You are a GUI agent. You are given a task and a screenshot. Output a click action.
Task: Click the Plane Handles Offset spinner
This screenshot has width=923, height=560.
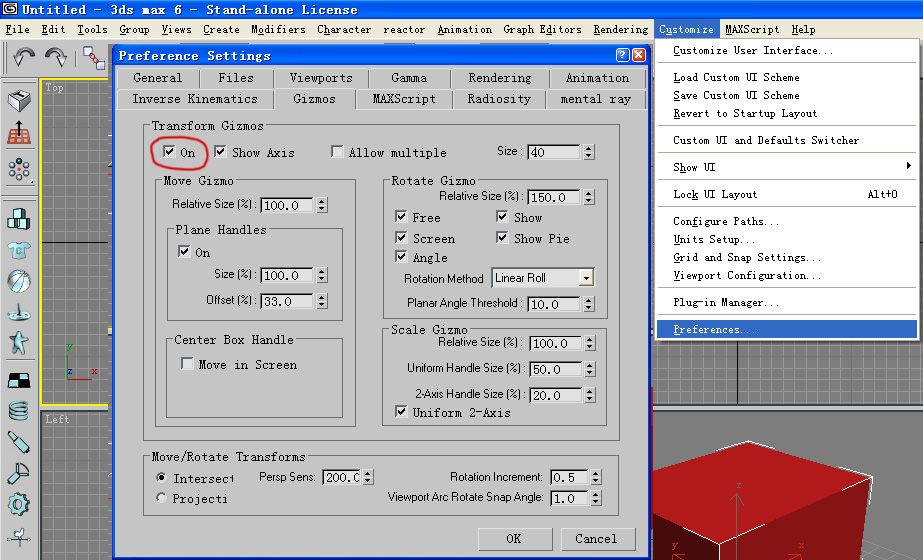coord(321,301)
